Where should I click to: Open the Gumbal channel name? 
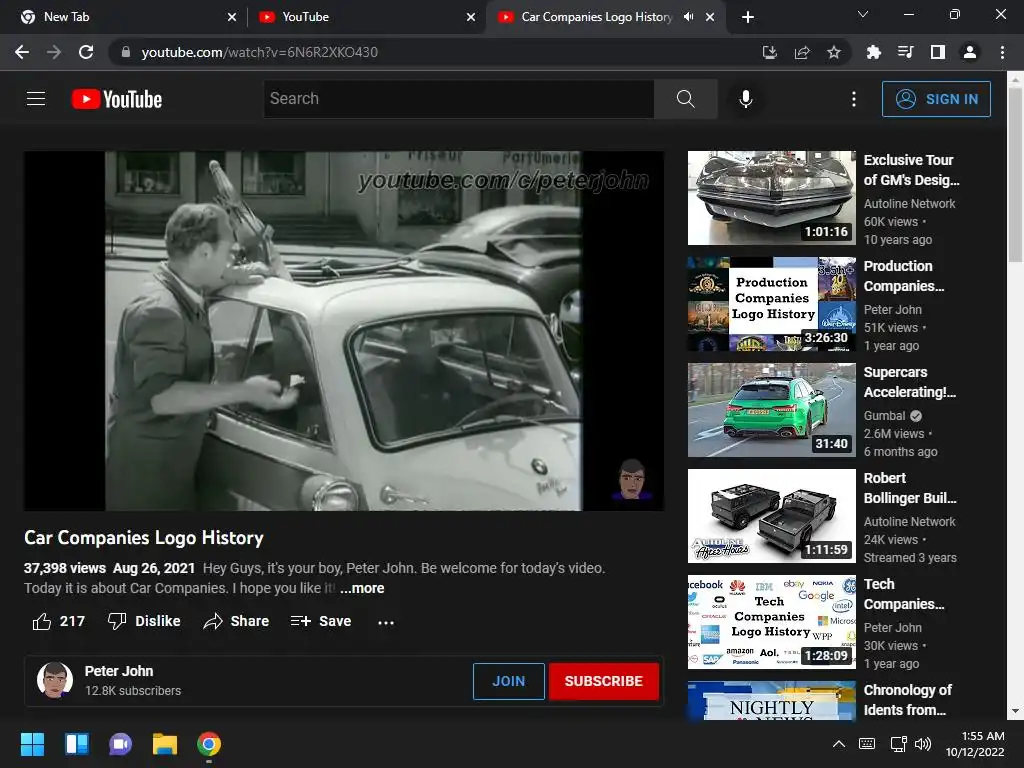(884, 416)
